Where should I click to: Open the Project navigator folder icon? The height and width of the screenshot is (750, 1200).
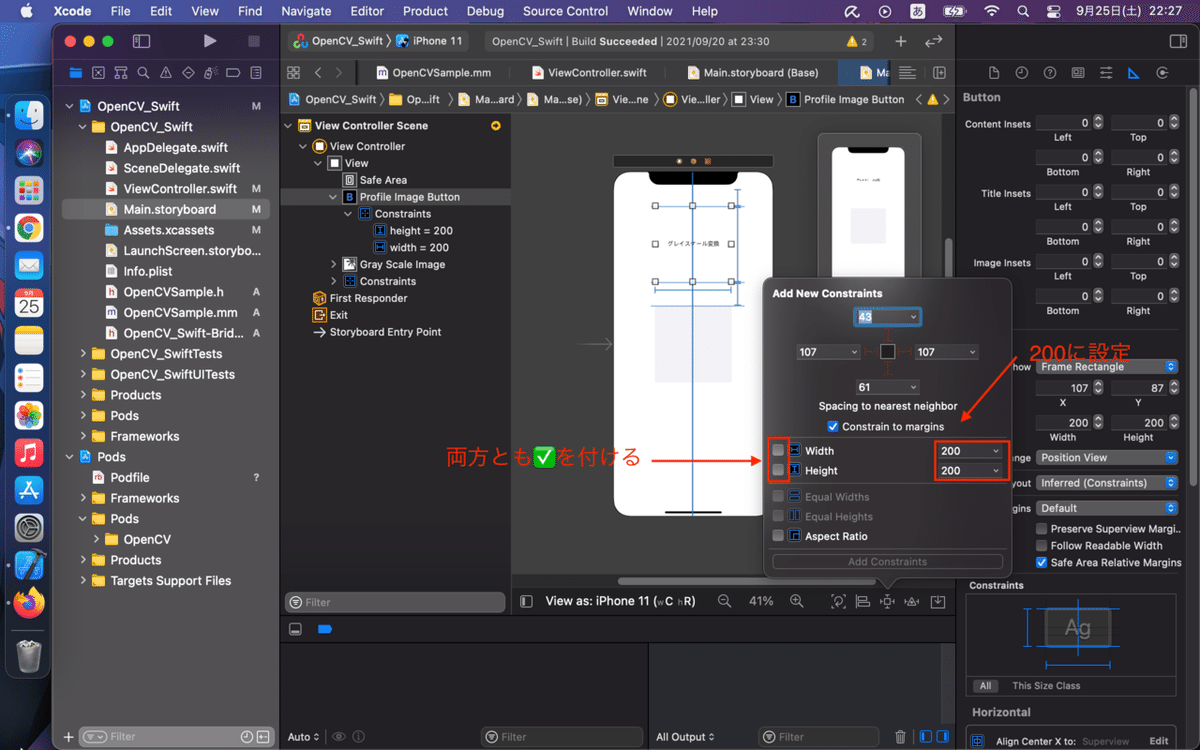pyautogui.click(x=75, y=73)
